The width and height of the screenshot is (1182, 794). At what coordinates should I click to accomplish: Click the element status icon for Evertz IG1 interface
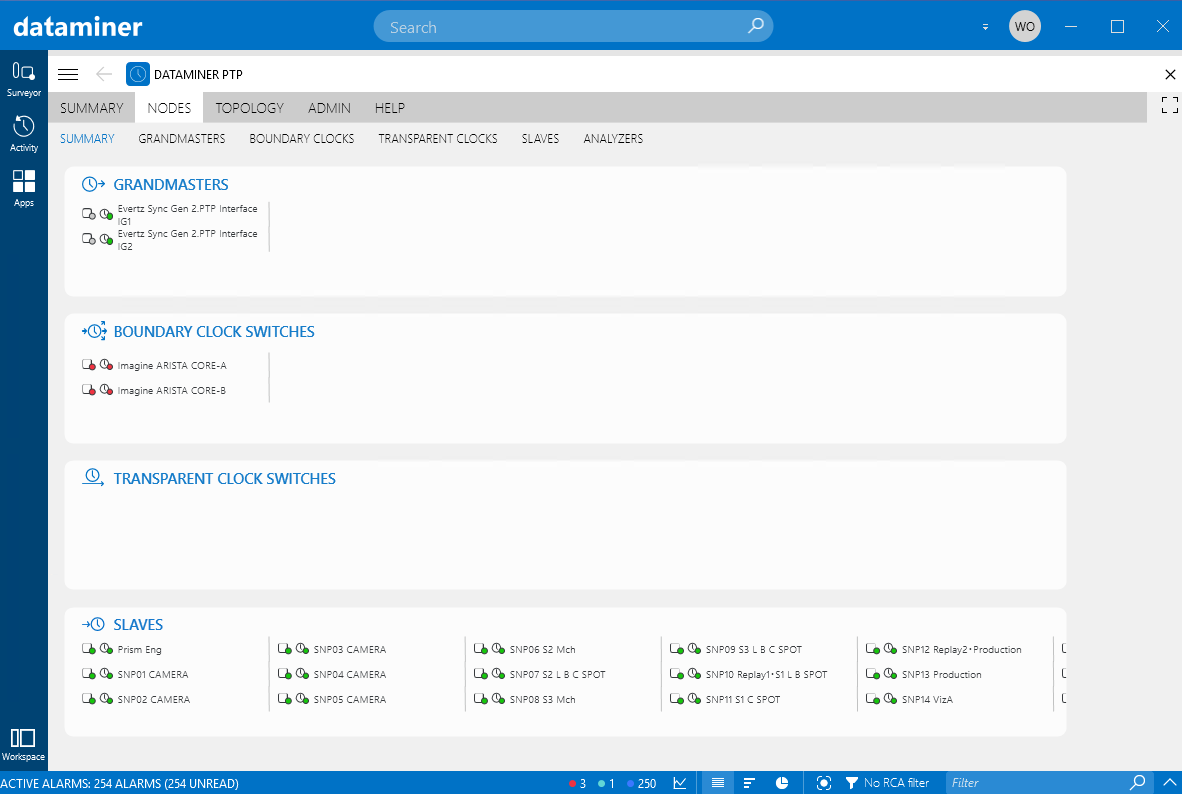tap(89, 214)
